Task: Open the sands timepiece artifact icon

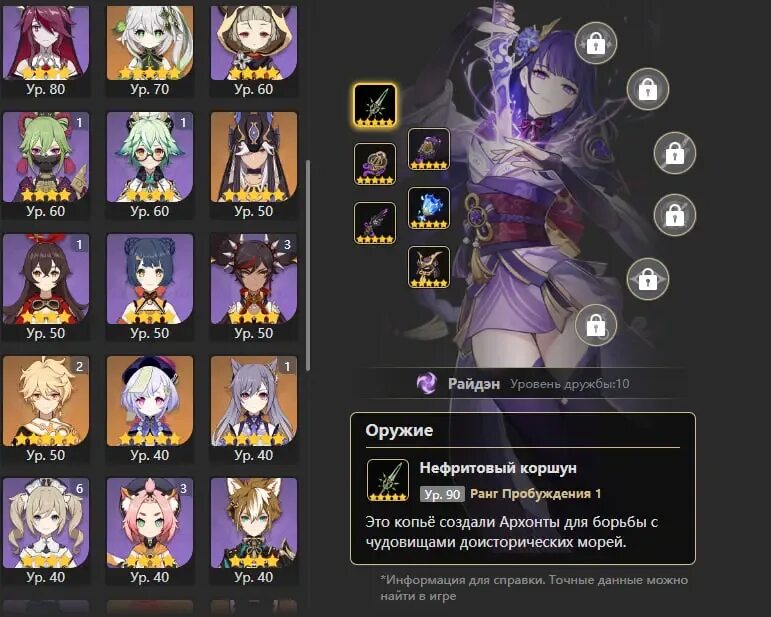Action: tap(429, 149)
